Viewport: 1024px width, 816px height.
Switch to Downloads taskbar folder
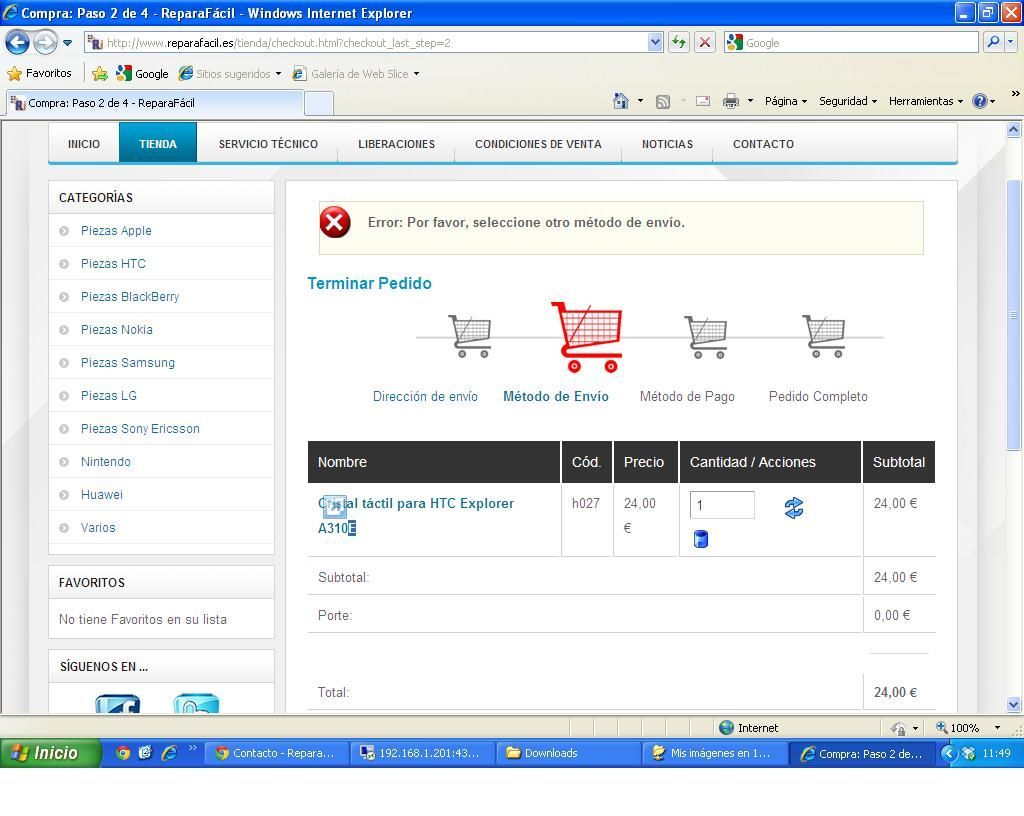coord(568,753)
